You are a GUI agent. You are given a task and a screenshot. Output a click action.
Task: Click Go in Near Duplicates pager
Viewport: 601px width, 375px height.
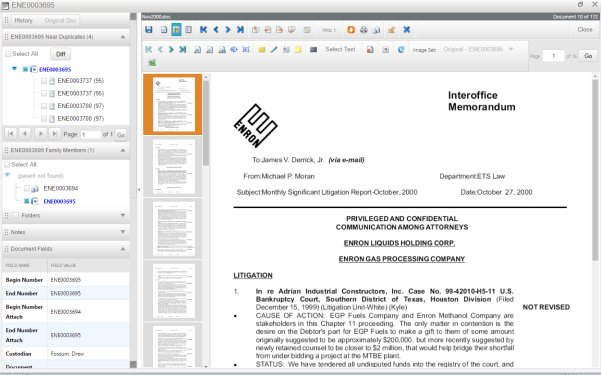[121, 135]
